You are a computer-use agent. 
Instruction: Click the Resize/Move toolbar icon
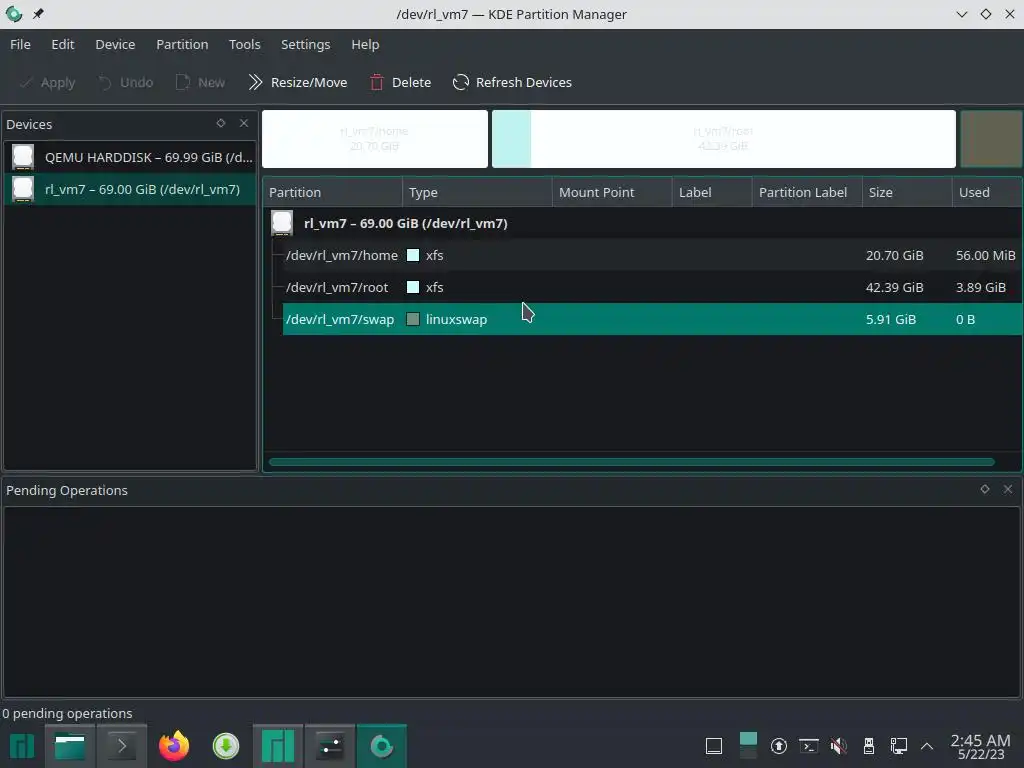coord(255,82)
